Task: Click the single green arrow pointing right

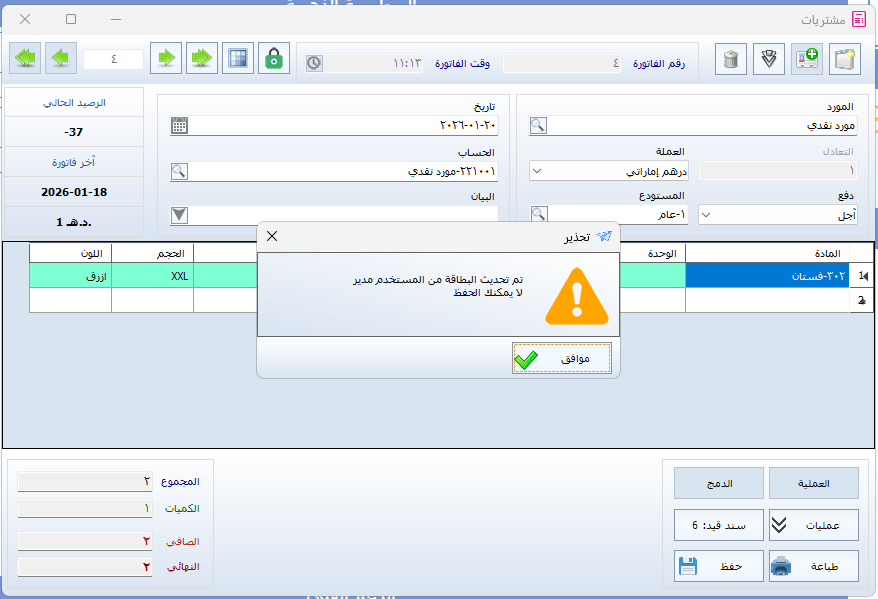Action: [x=166, y=59]
